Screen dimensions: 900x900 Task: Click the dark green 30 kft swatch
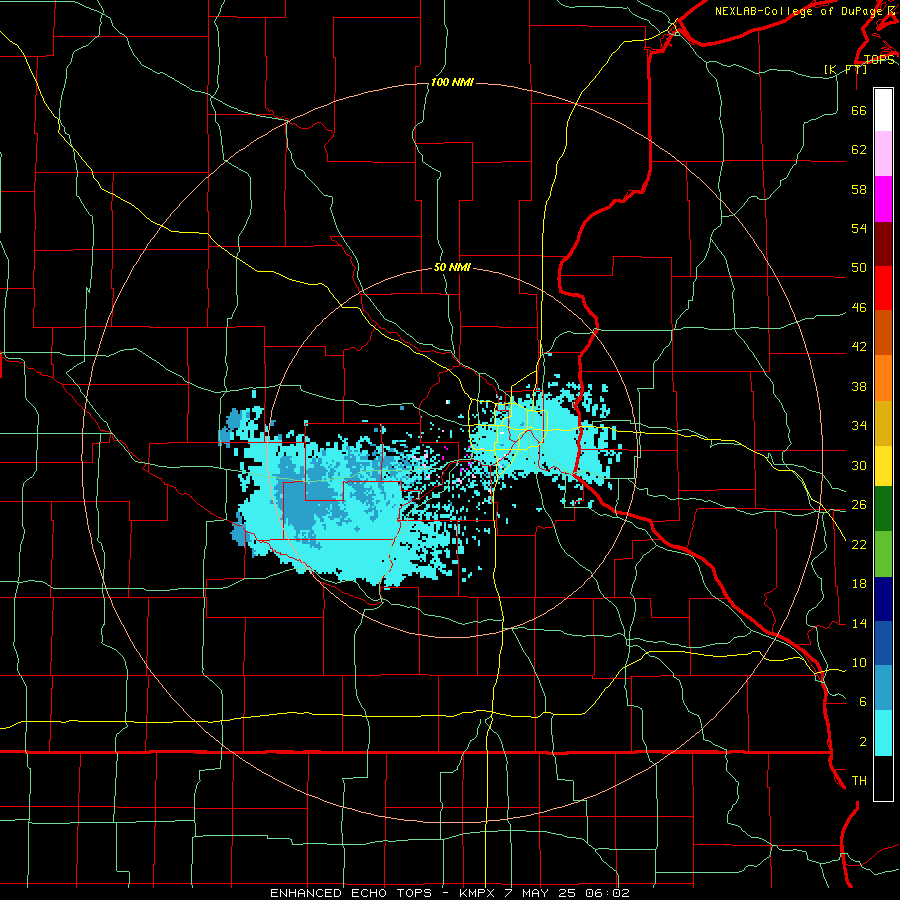tap(883, 509)
